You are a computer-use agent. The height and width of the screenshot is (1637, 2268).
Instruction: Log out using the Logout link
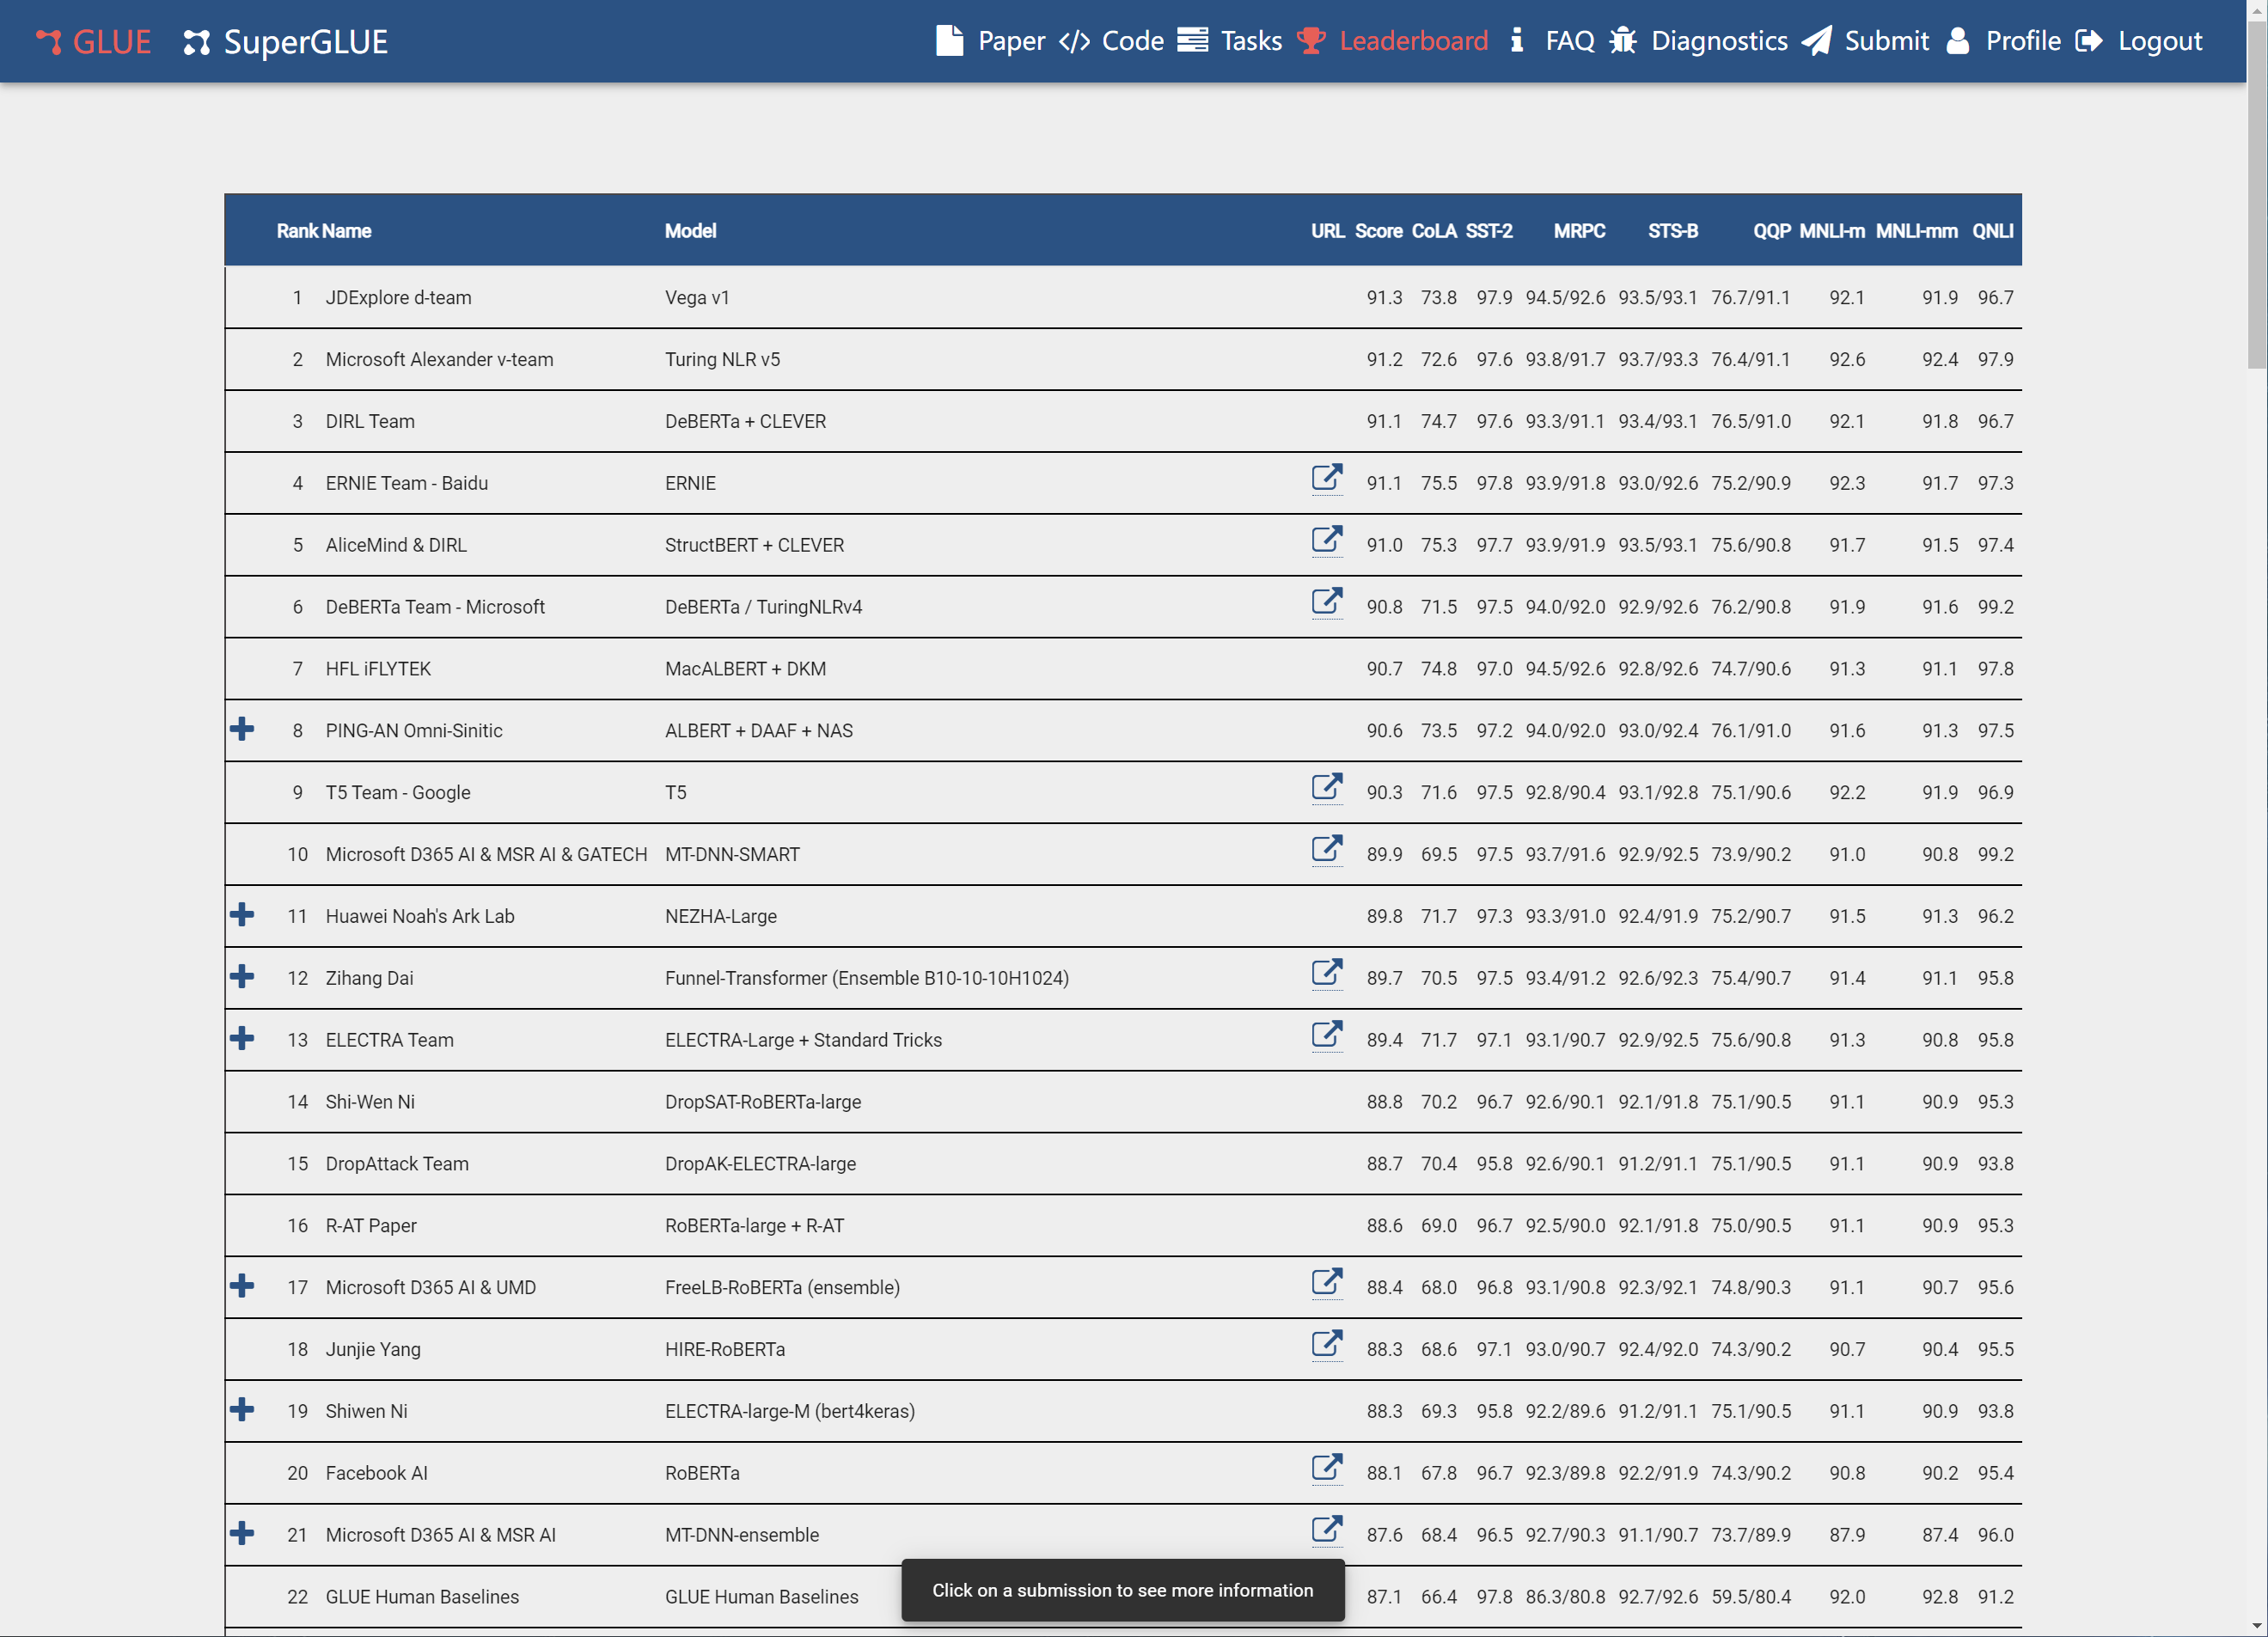pos(2139,41)
